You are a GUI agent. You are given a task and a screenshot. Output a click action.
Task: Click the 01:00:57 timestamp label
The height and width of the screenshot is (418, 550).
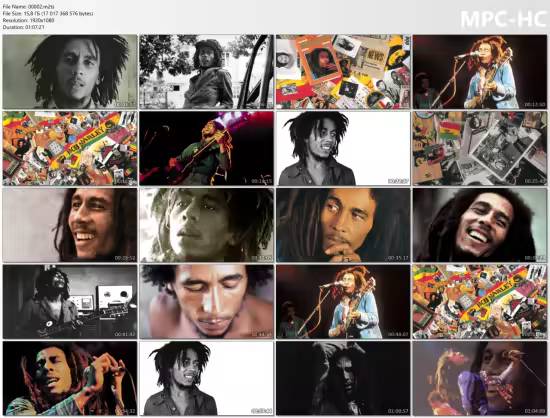tap(398, 411)
